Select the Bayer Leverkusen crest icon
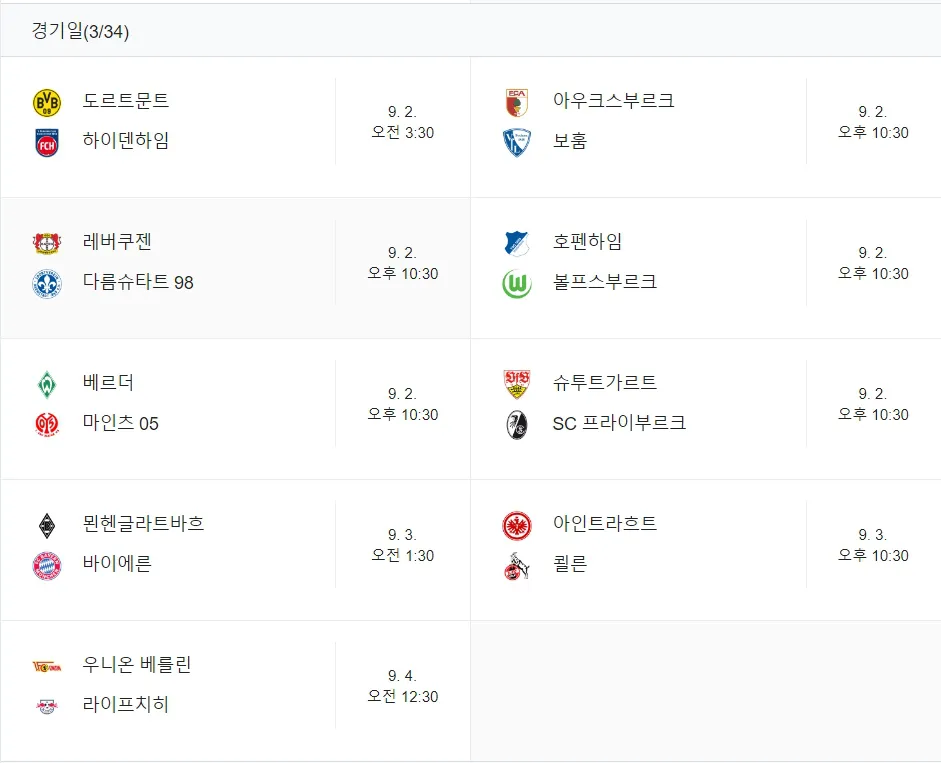 point(47,243)
